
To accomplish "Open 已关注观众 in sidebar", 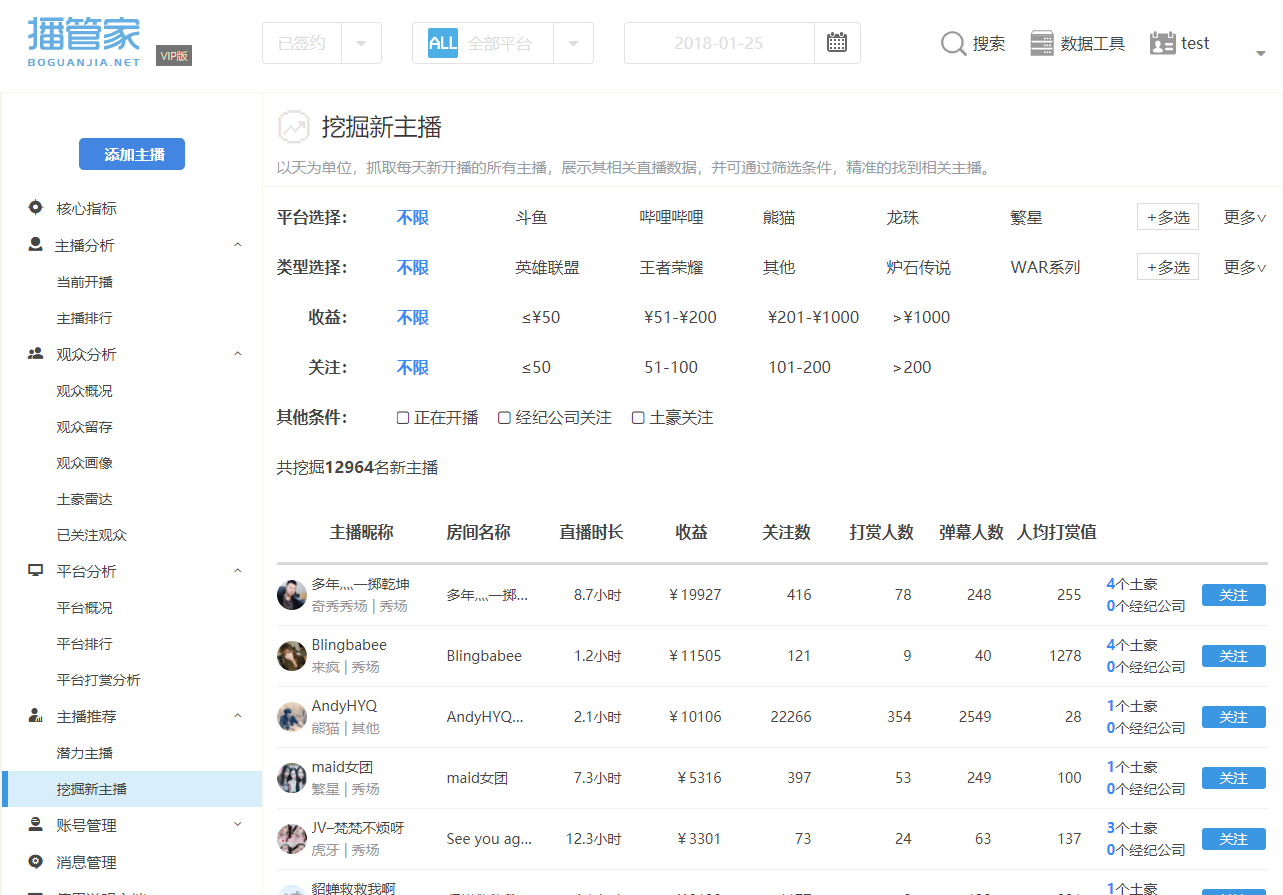I will coord(92,535).
